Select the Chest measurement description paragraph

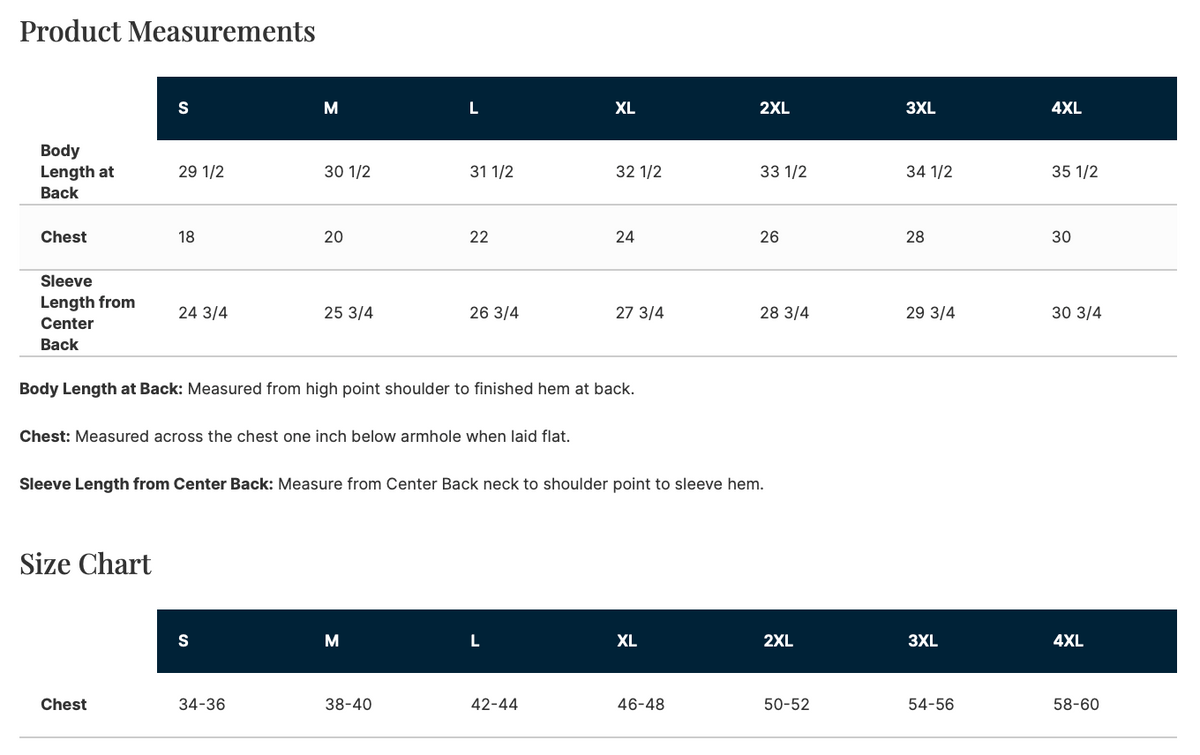pos(295,436)
